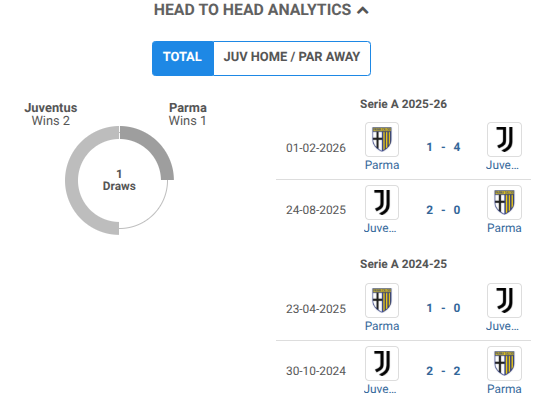Click the Parma wins dark donut segment
550x409 pixels.
pyautogui.click(x=157, y=145)
